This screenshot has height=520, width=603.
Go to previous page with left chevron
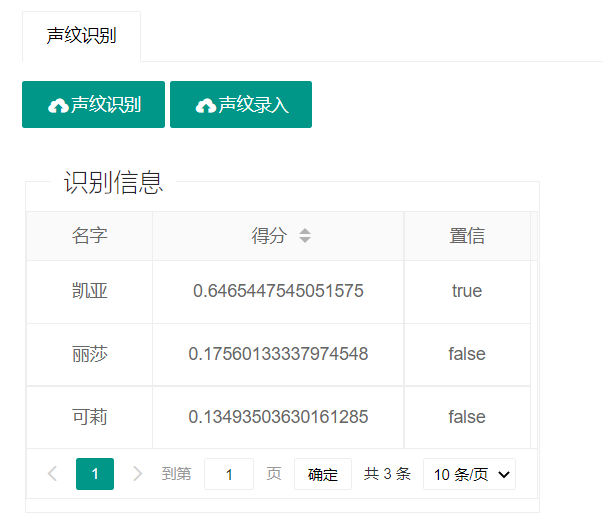point(53,474)
